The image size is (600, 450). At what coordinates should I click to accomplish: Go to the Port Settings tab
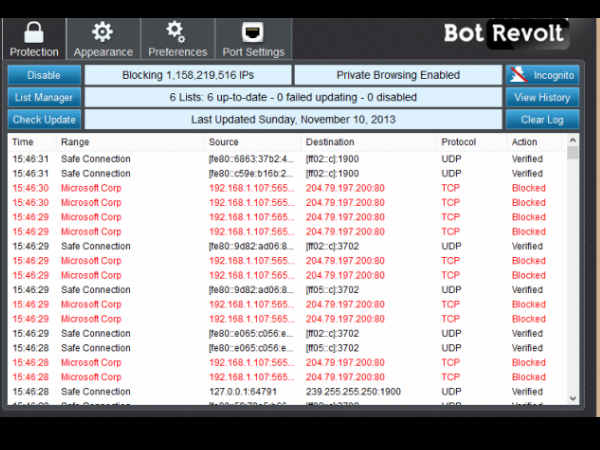253,39
